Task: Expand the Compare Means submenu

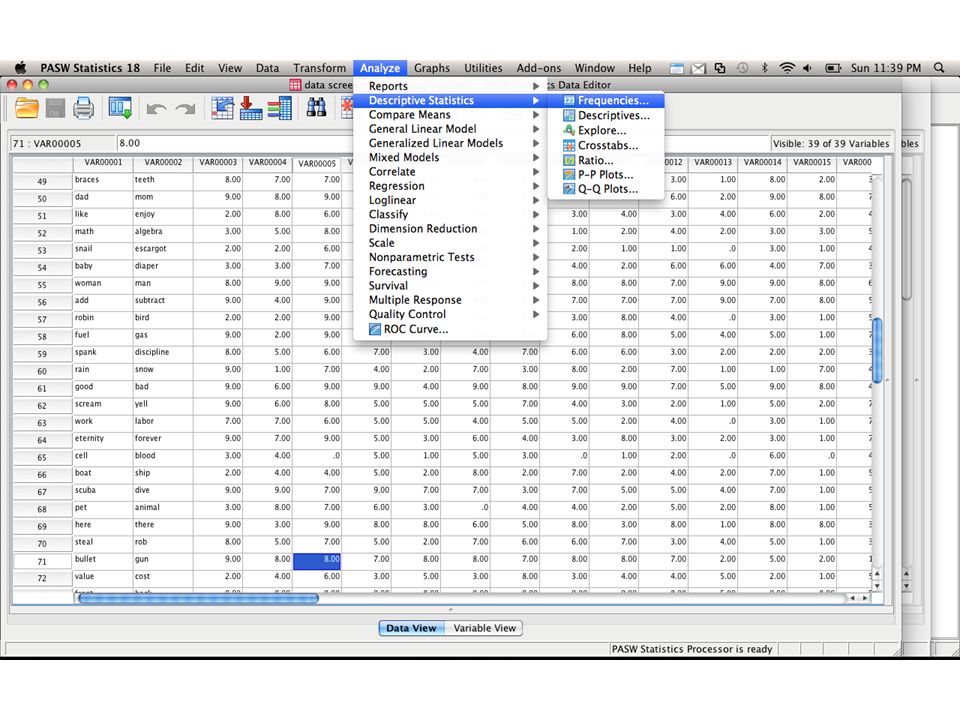Action: click(x=450, y=114)
